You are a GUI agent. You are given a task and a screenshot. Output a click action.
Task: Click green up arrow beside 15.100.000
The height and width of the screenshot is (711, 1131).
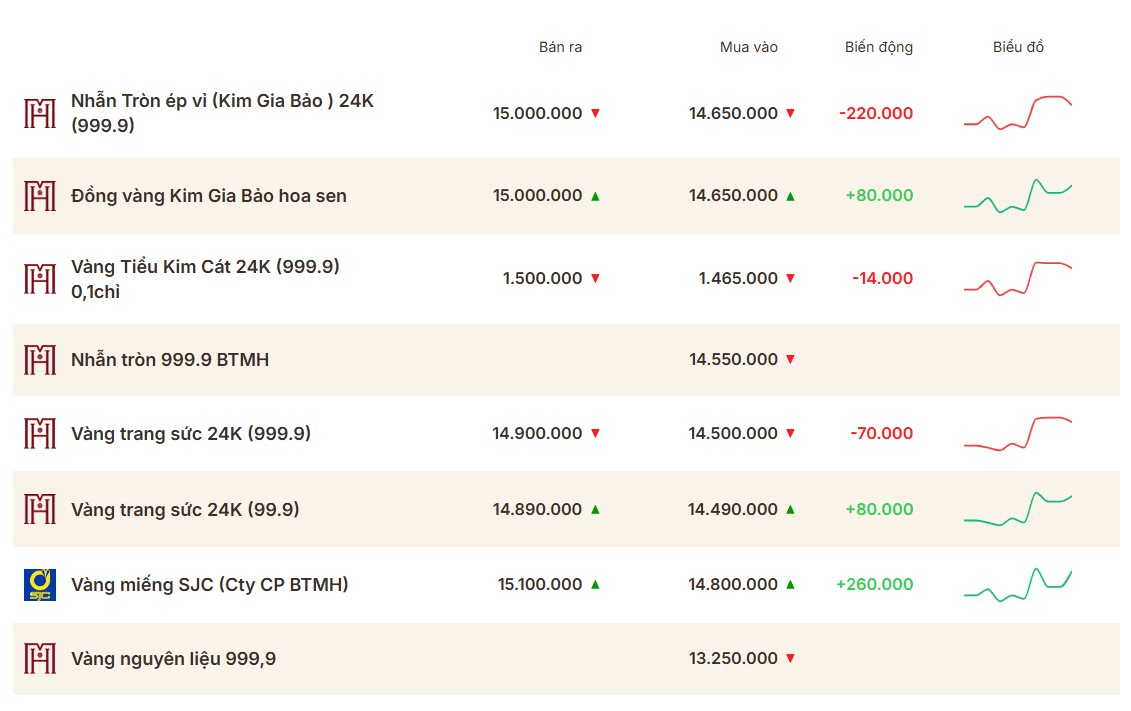coord(595,584)
